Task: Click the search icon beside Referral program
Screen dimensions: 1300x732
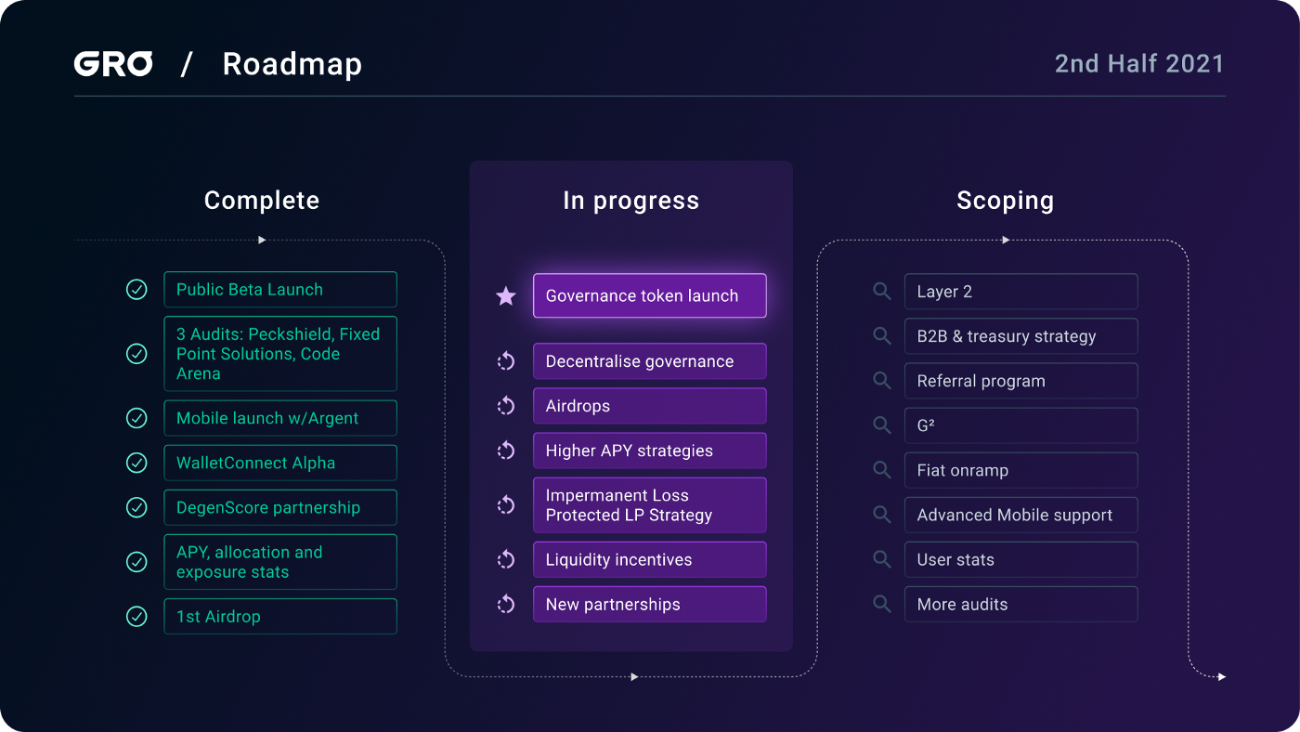Action: point(882,381)
